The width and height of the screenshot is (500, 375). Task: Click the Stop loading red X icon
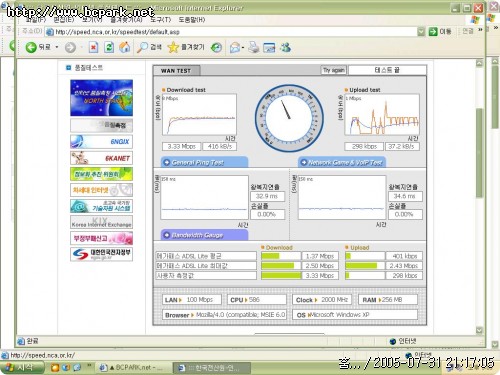93,48
